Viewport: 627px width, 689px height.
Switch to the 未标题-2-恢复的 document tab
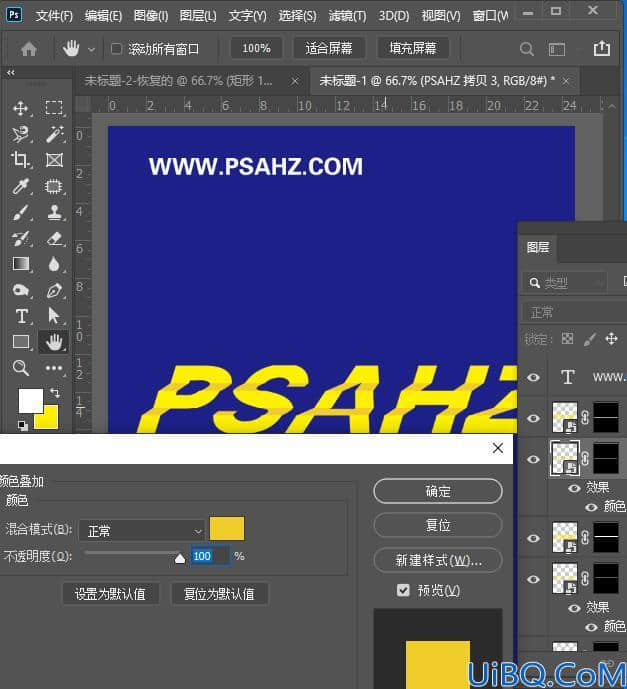click(178, 81)
